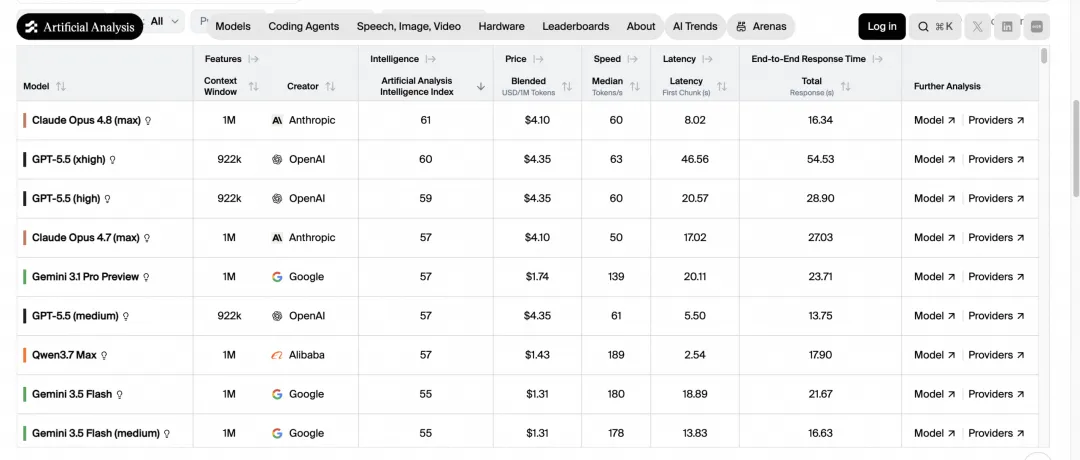Open the All filter dropdown

click(x=165, y=21)
